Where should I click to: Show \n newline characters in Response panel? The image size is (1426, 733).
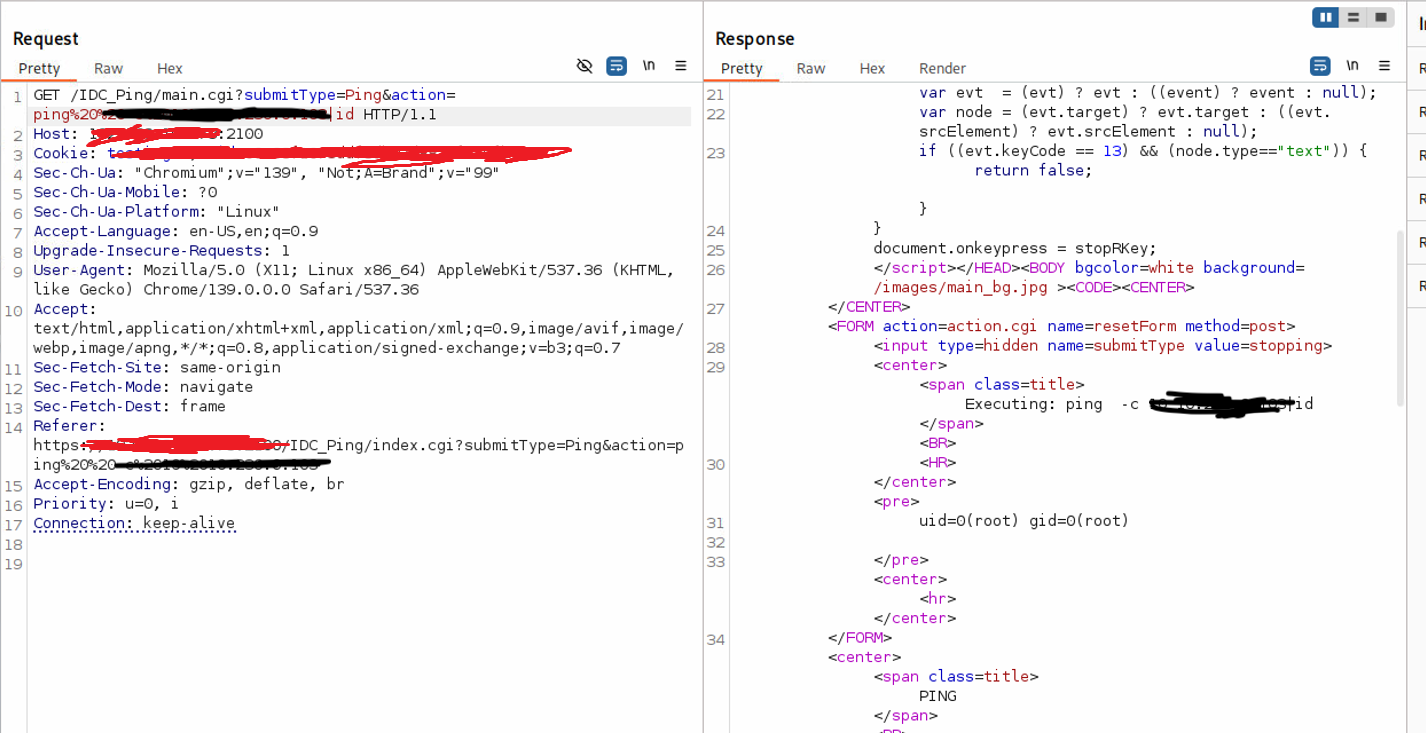tap(1352, 66)
